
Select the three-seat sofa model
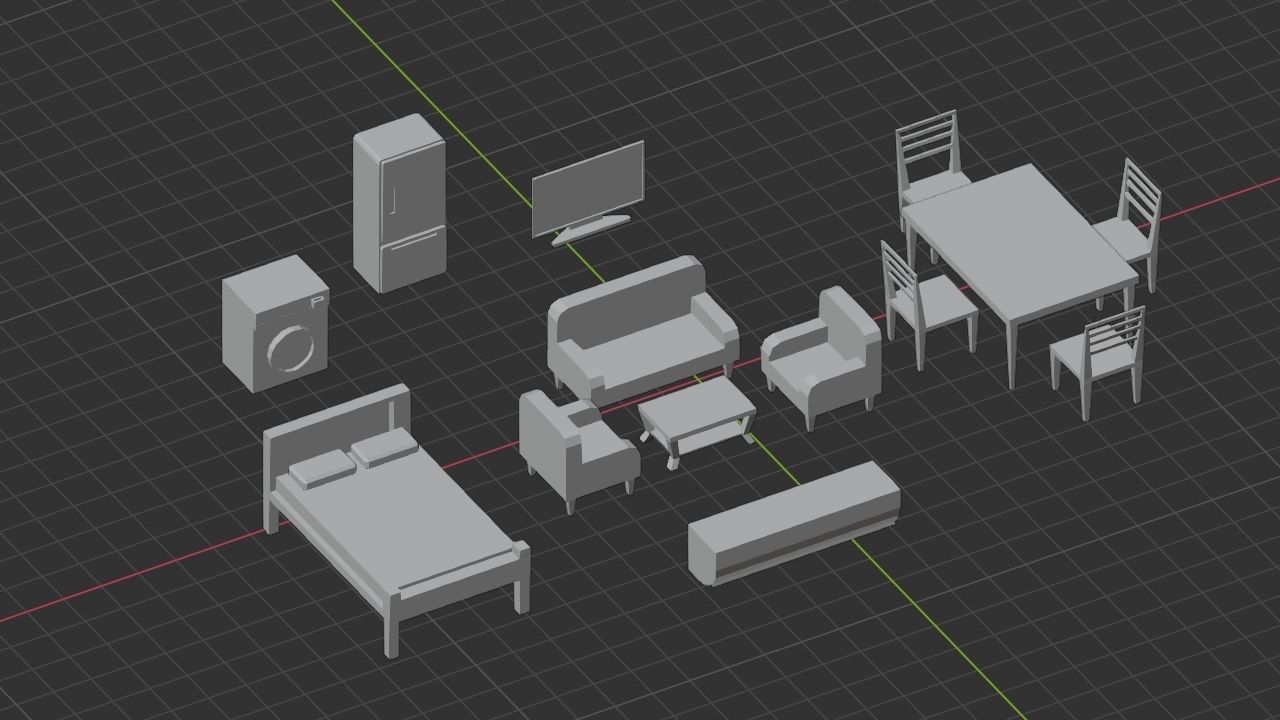643,329
